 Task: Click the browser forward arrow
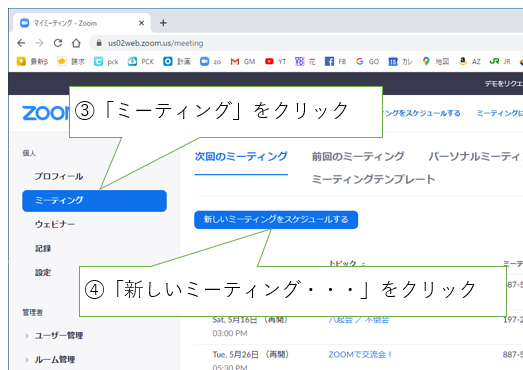(39, 43)
